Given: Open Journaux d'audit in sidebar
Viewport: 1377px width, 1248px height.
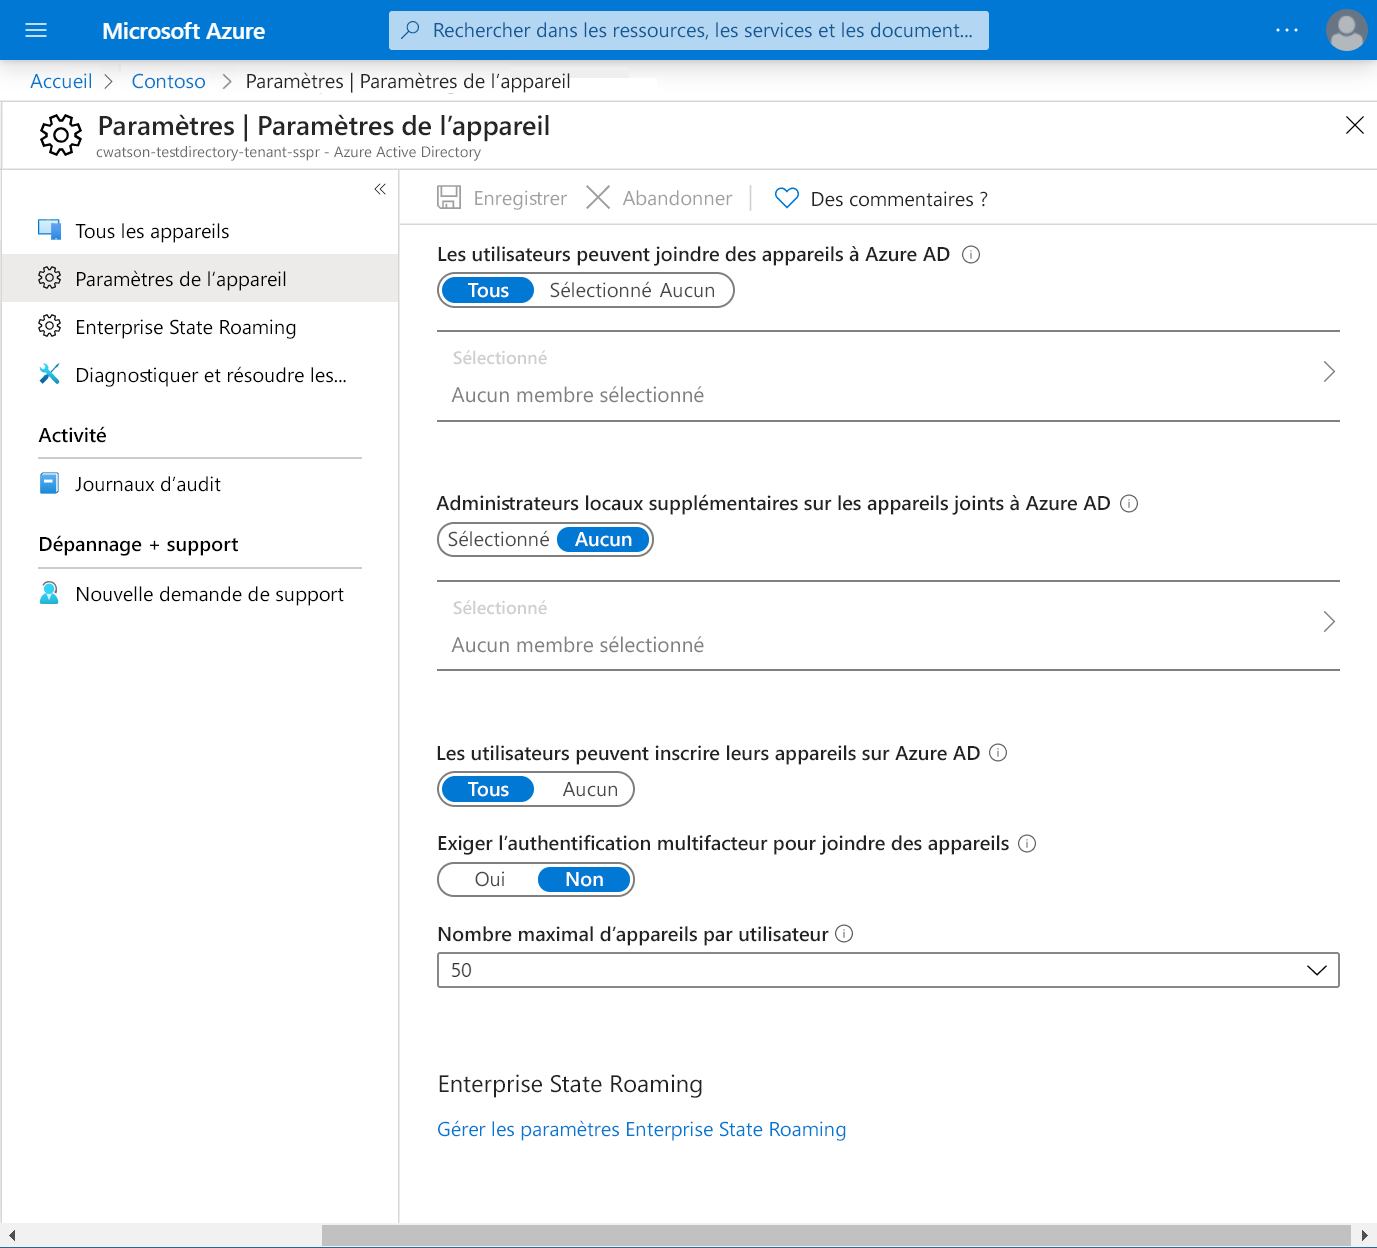Looking at the screenshot, I should [x=200, y=484].
